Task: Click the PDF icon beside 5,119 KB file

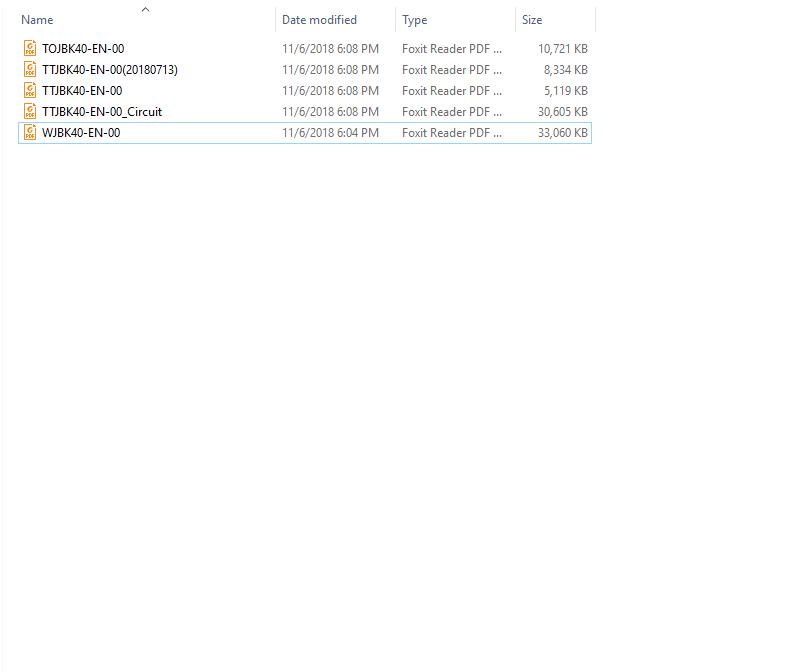Action: coord(30,91)
